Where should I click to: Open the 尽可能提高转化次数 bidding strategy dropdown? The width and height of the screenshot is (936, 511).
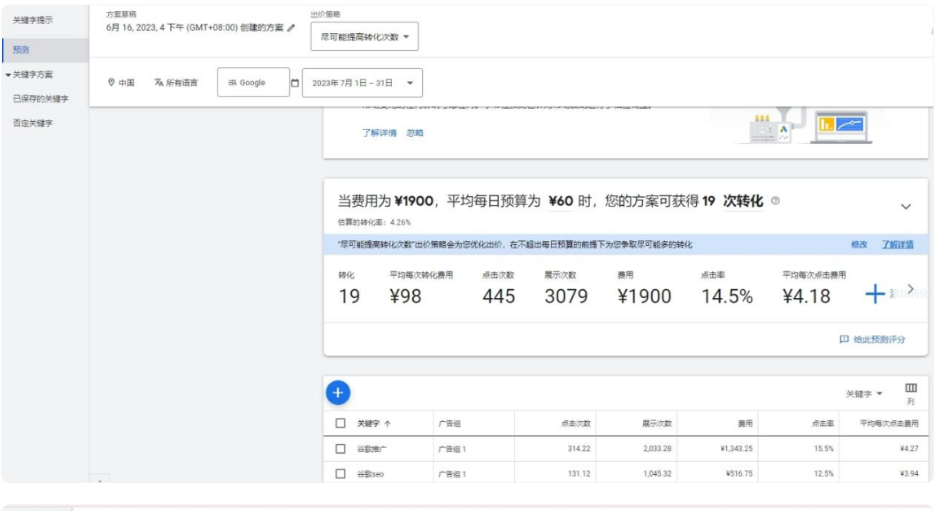tap(365, 36)
